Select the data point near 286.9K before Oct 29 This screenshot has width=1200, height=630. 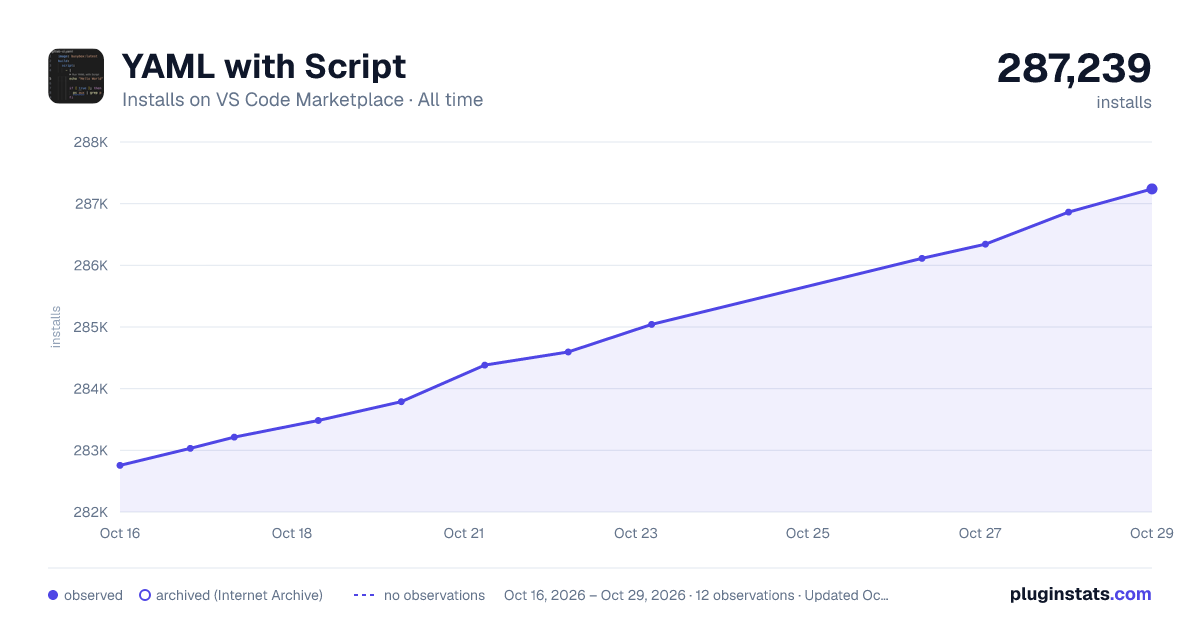[x=1069, y=212]
